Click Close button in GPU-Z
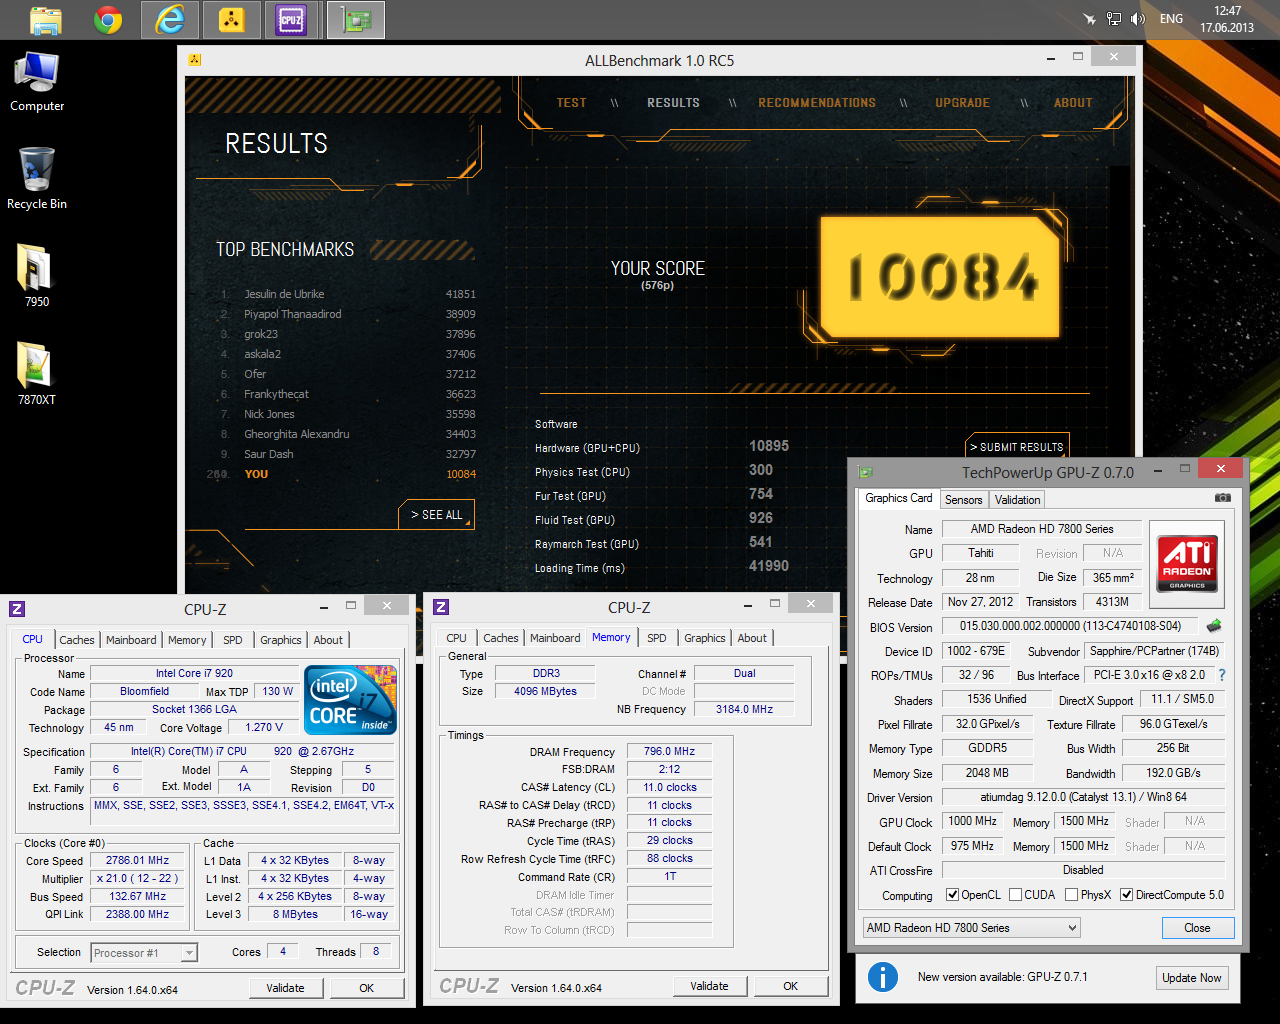The image size is (1280, 1024). click(x=1197, y=928)
